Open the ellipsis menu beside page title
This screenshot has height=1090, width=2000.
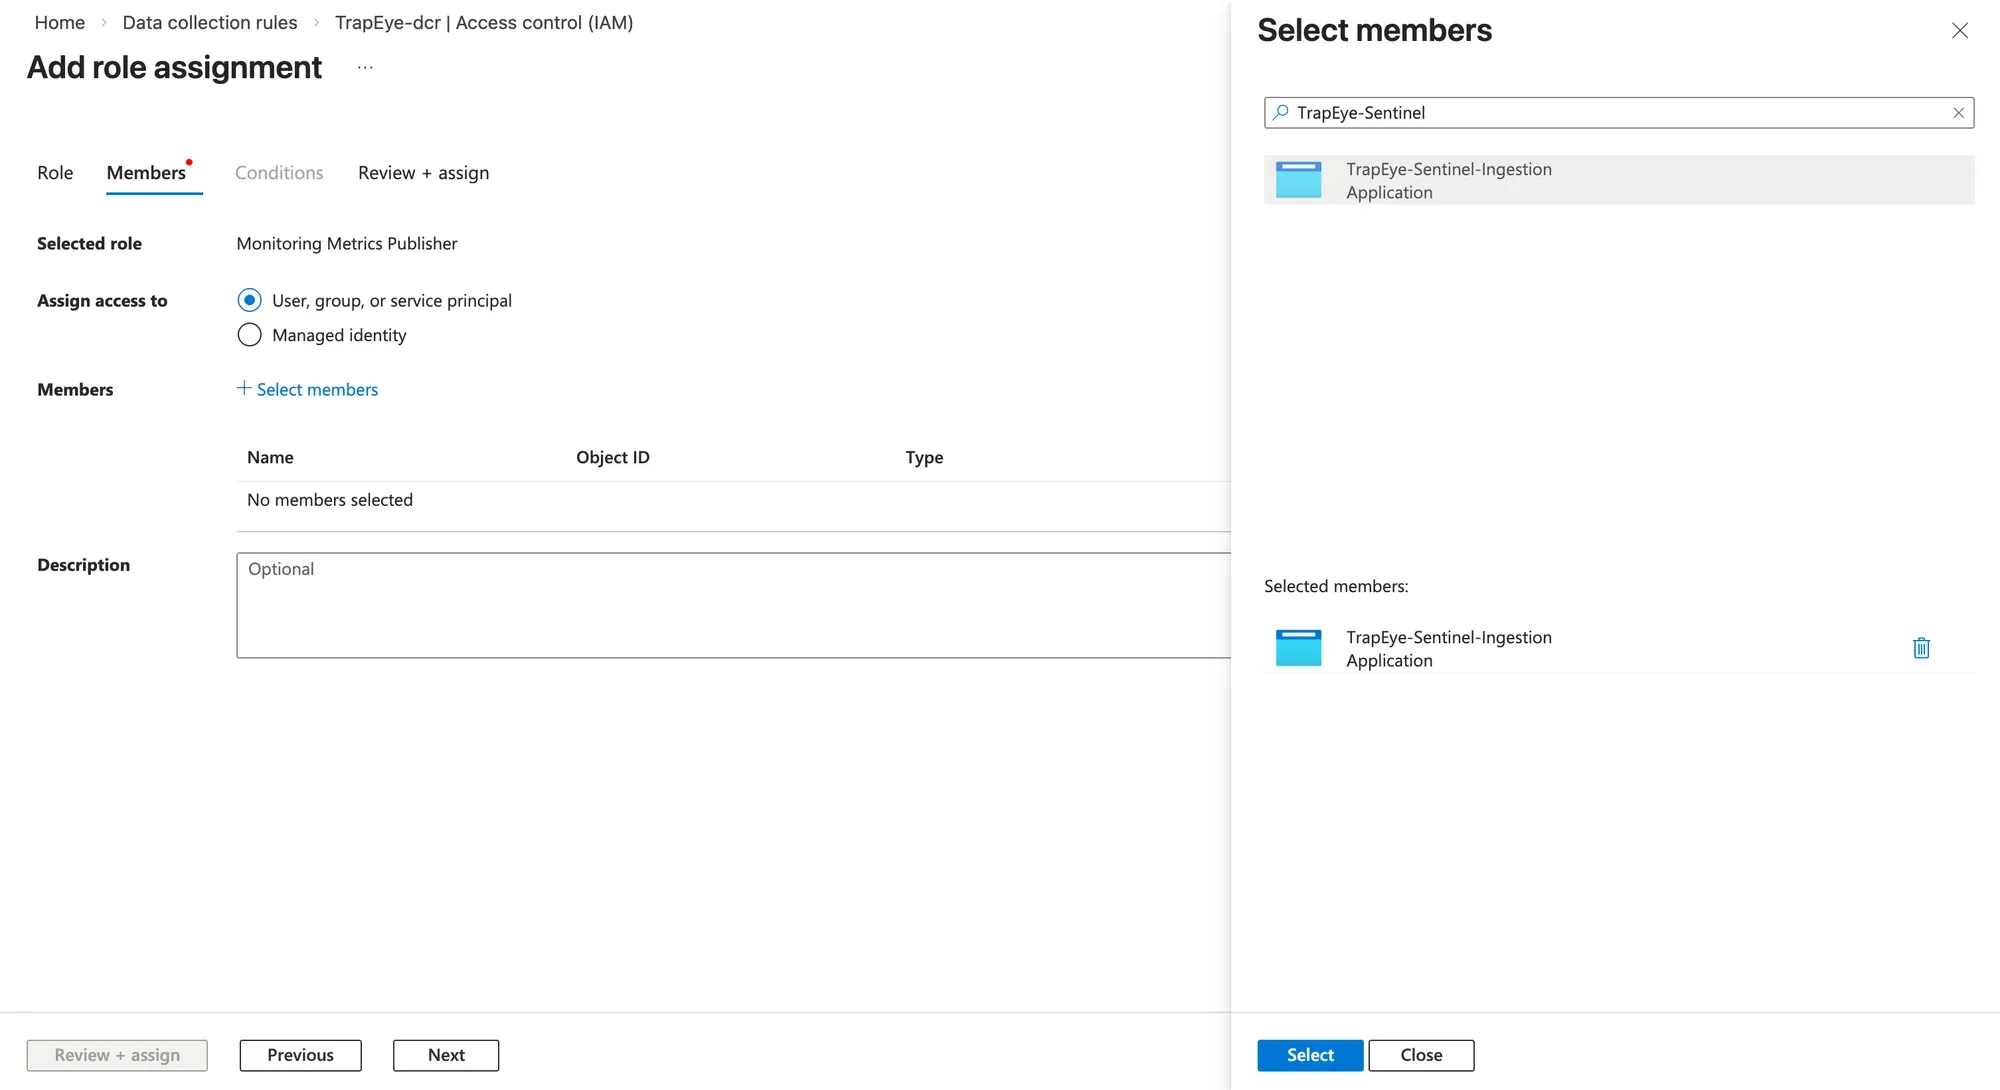365,68
